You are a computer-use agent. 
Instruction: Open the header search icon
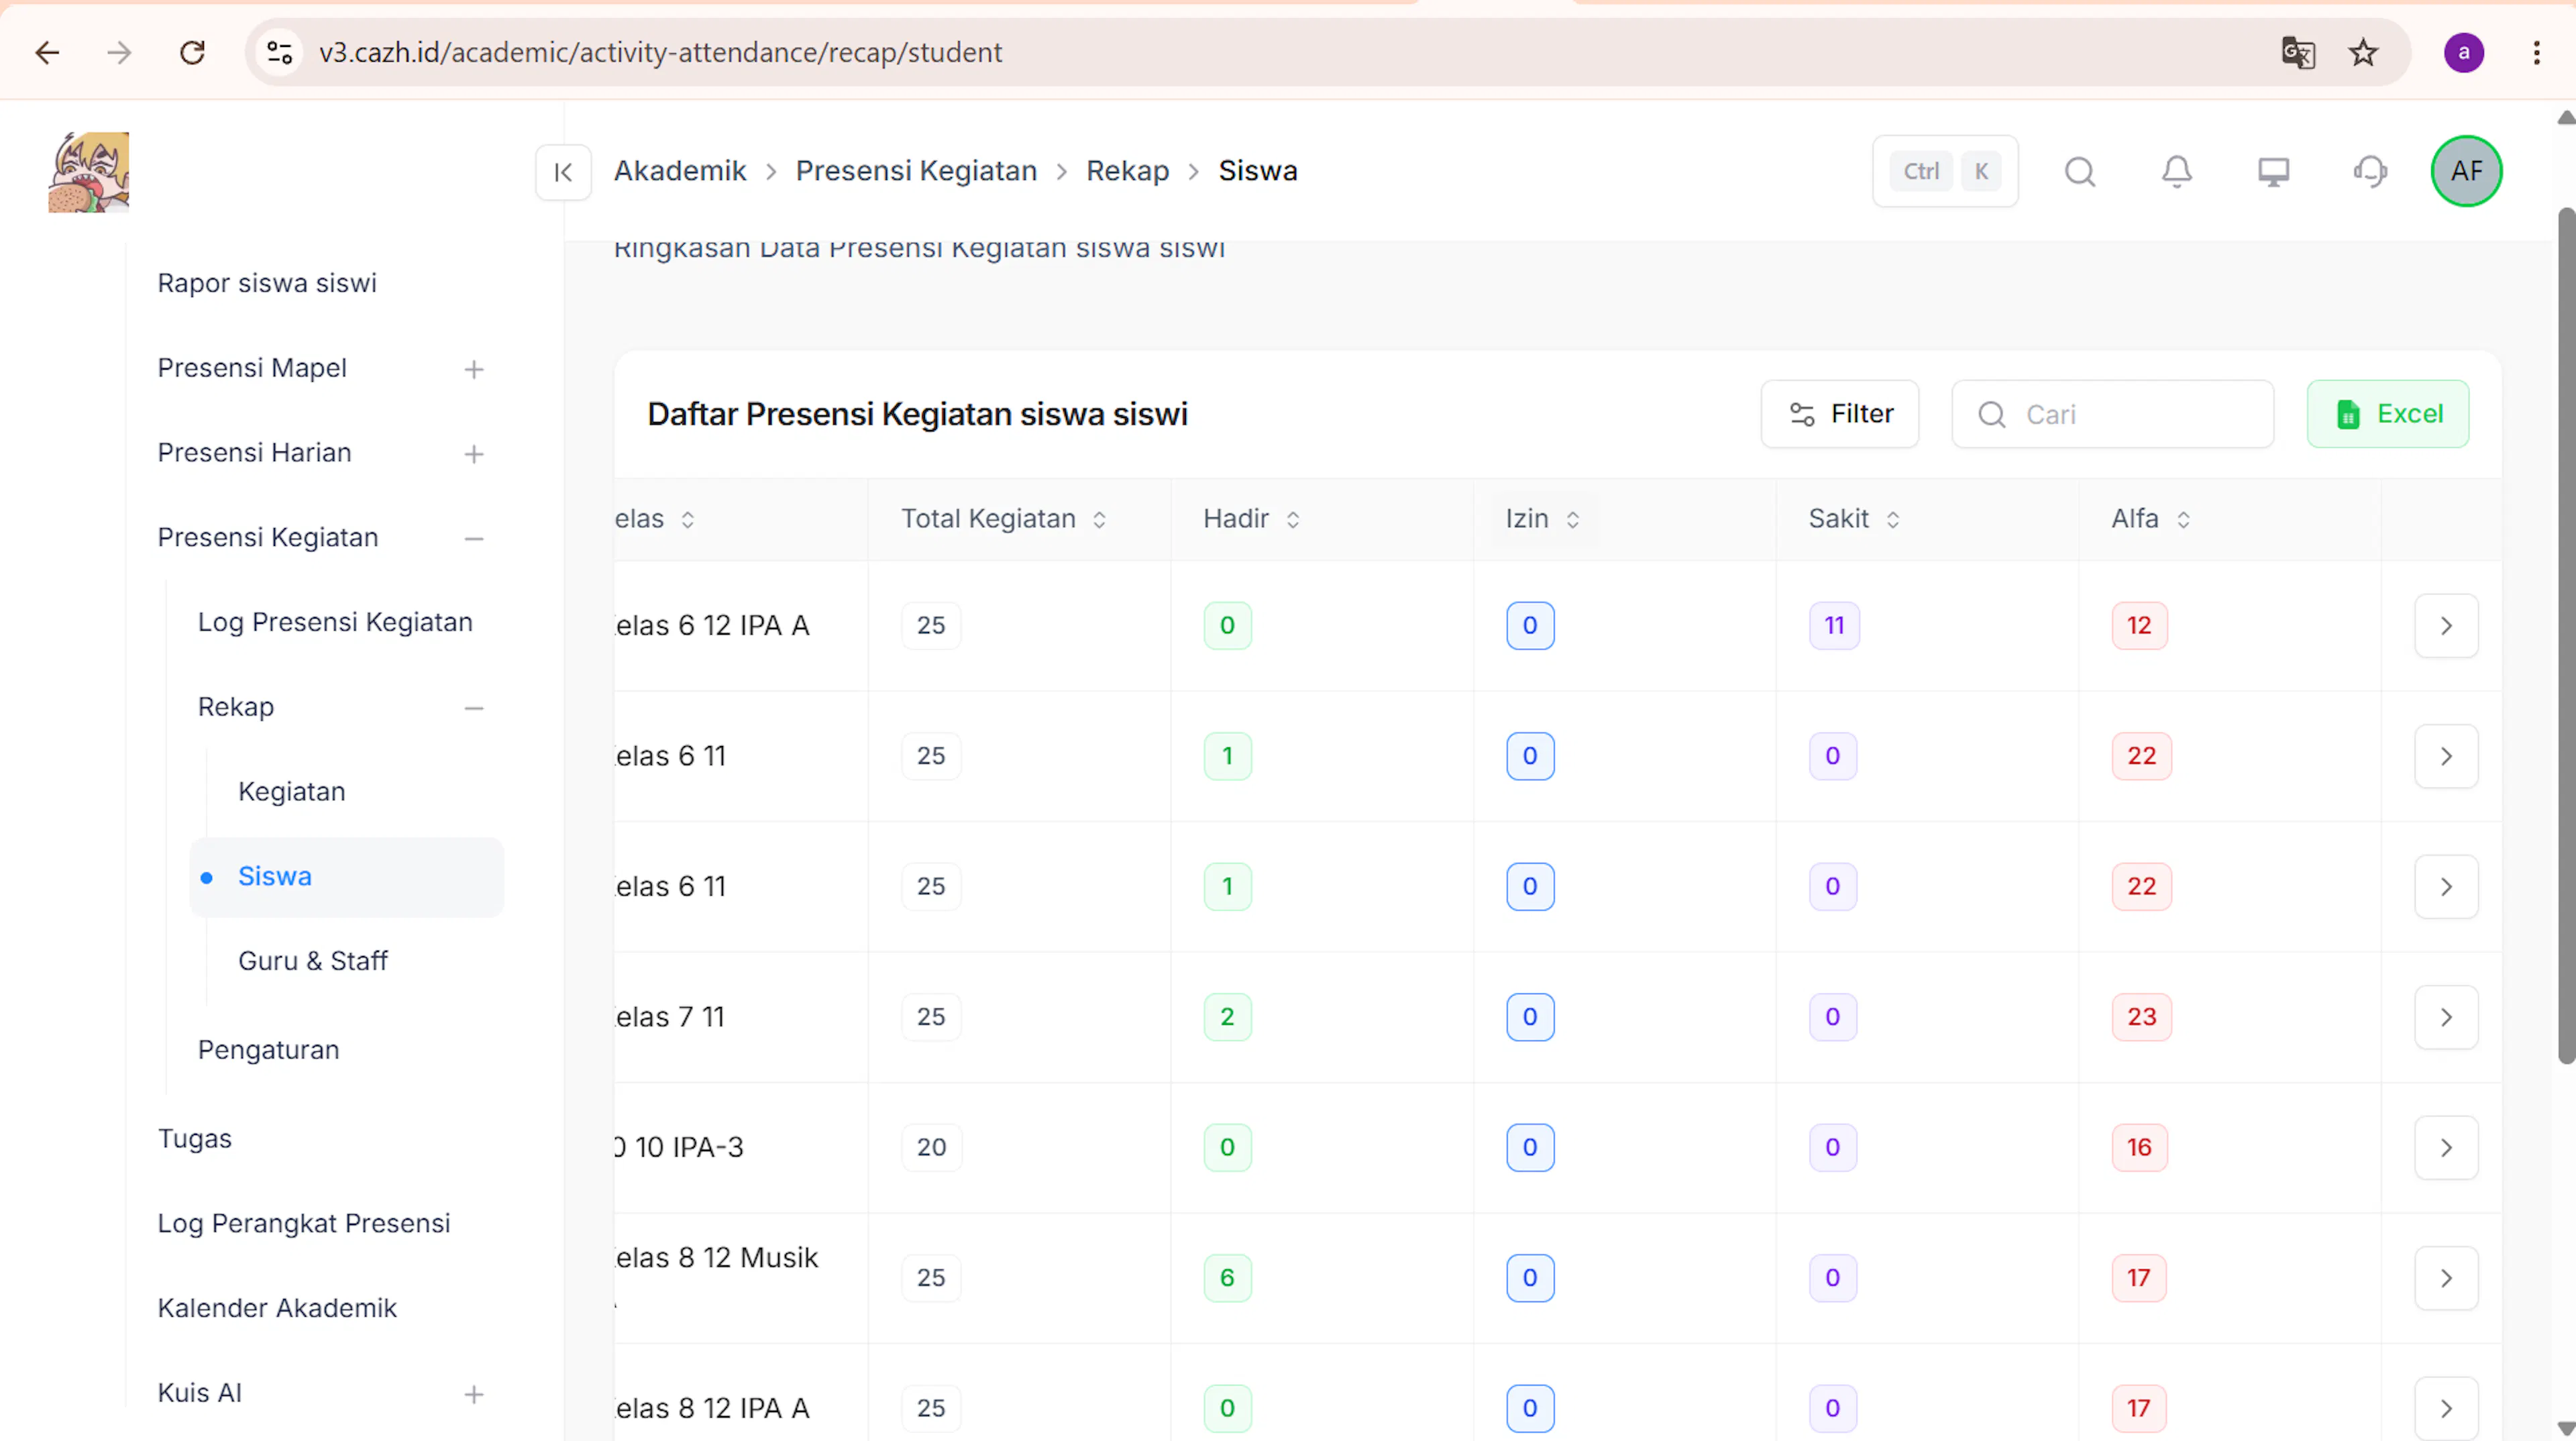point(2080,172)
